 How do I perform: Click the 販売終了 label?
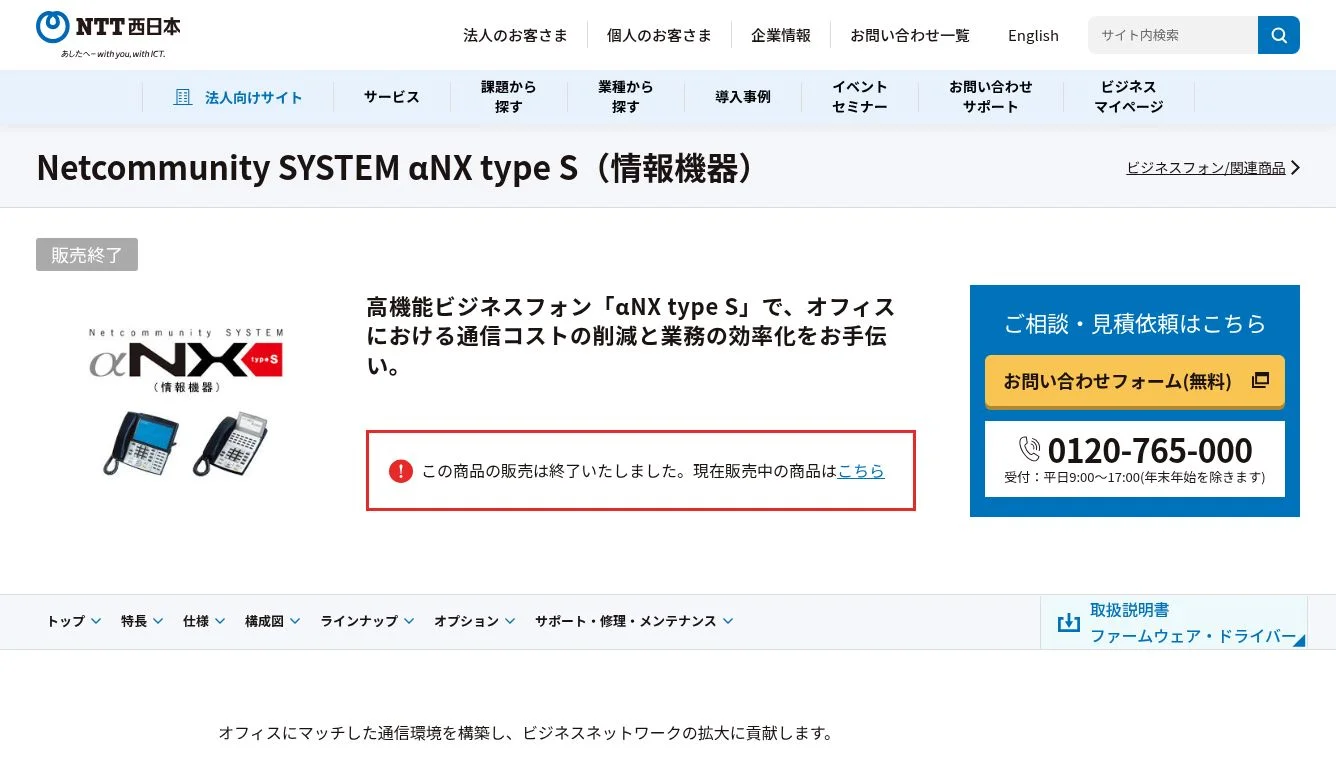(x=87, y=255)
